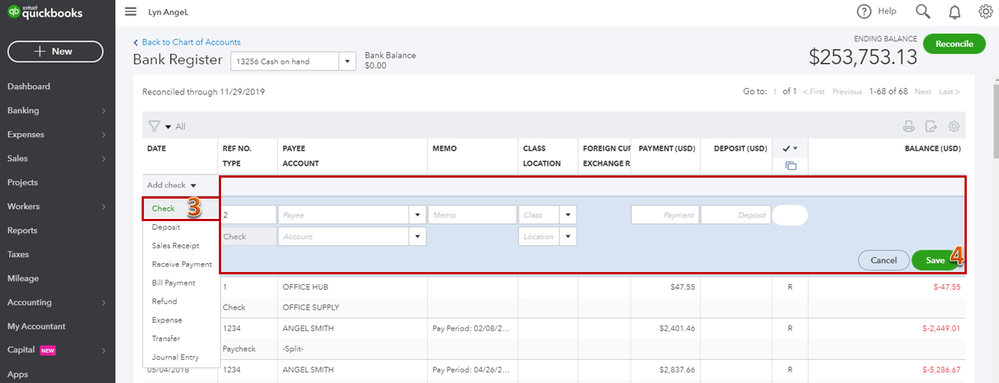
Task: Export the register with the export icon
Action: [931, 126]
